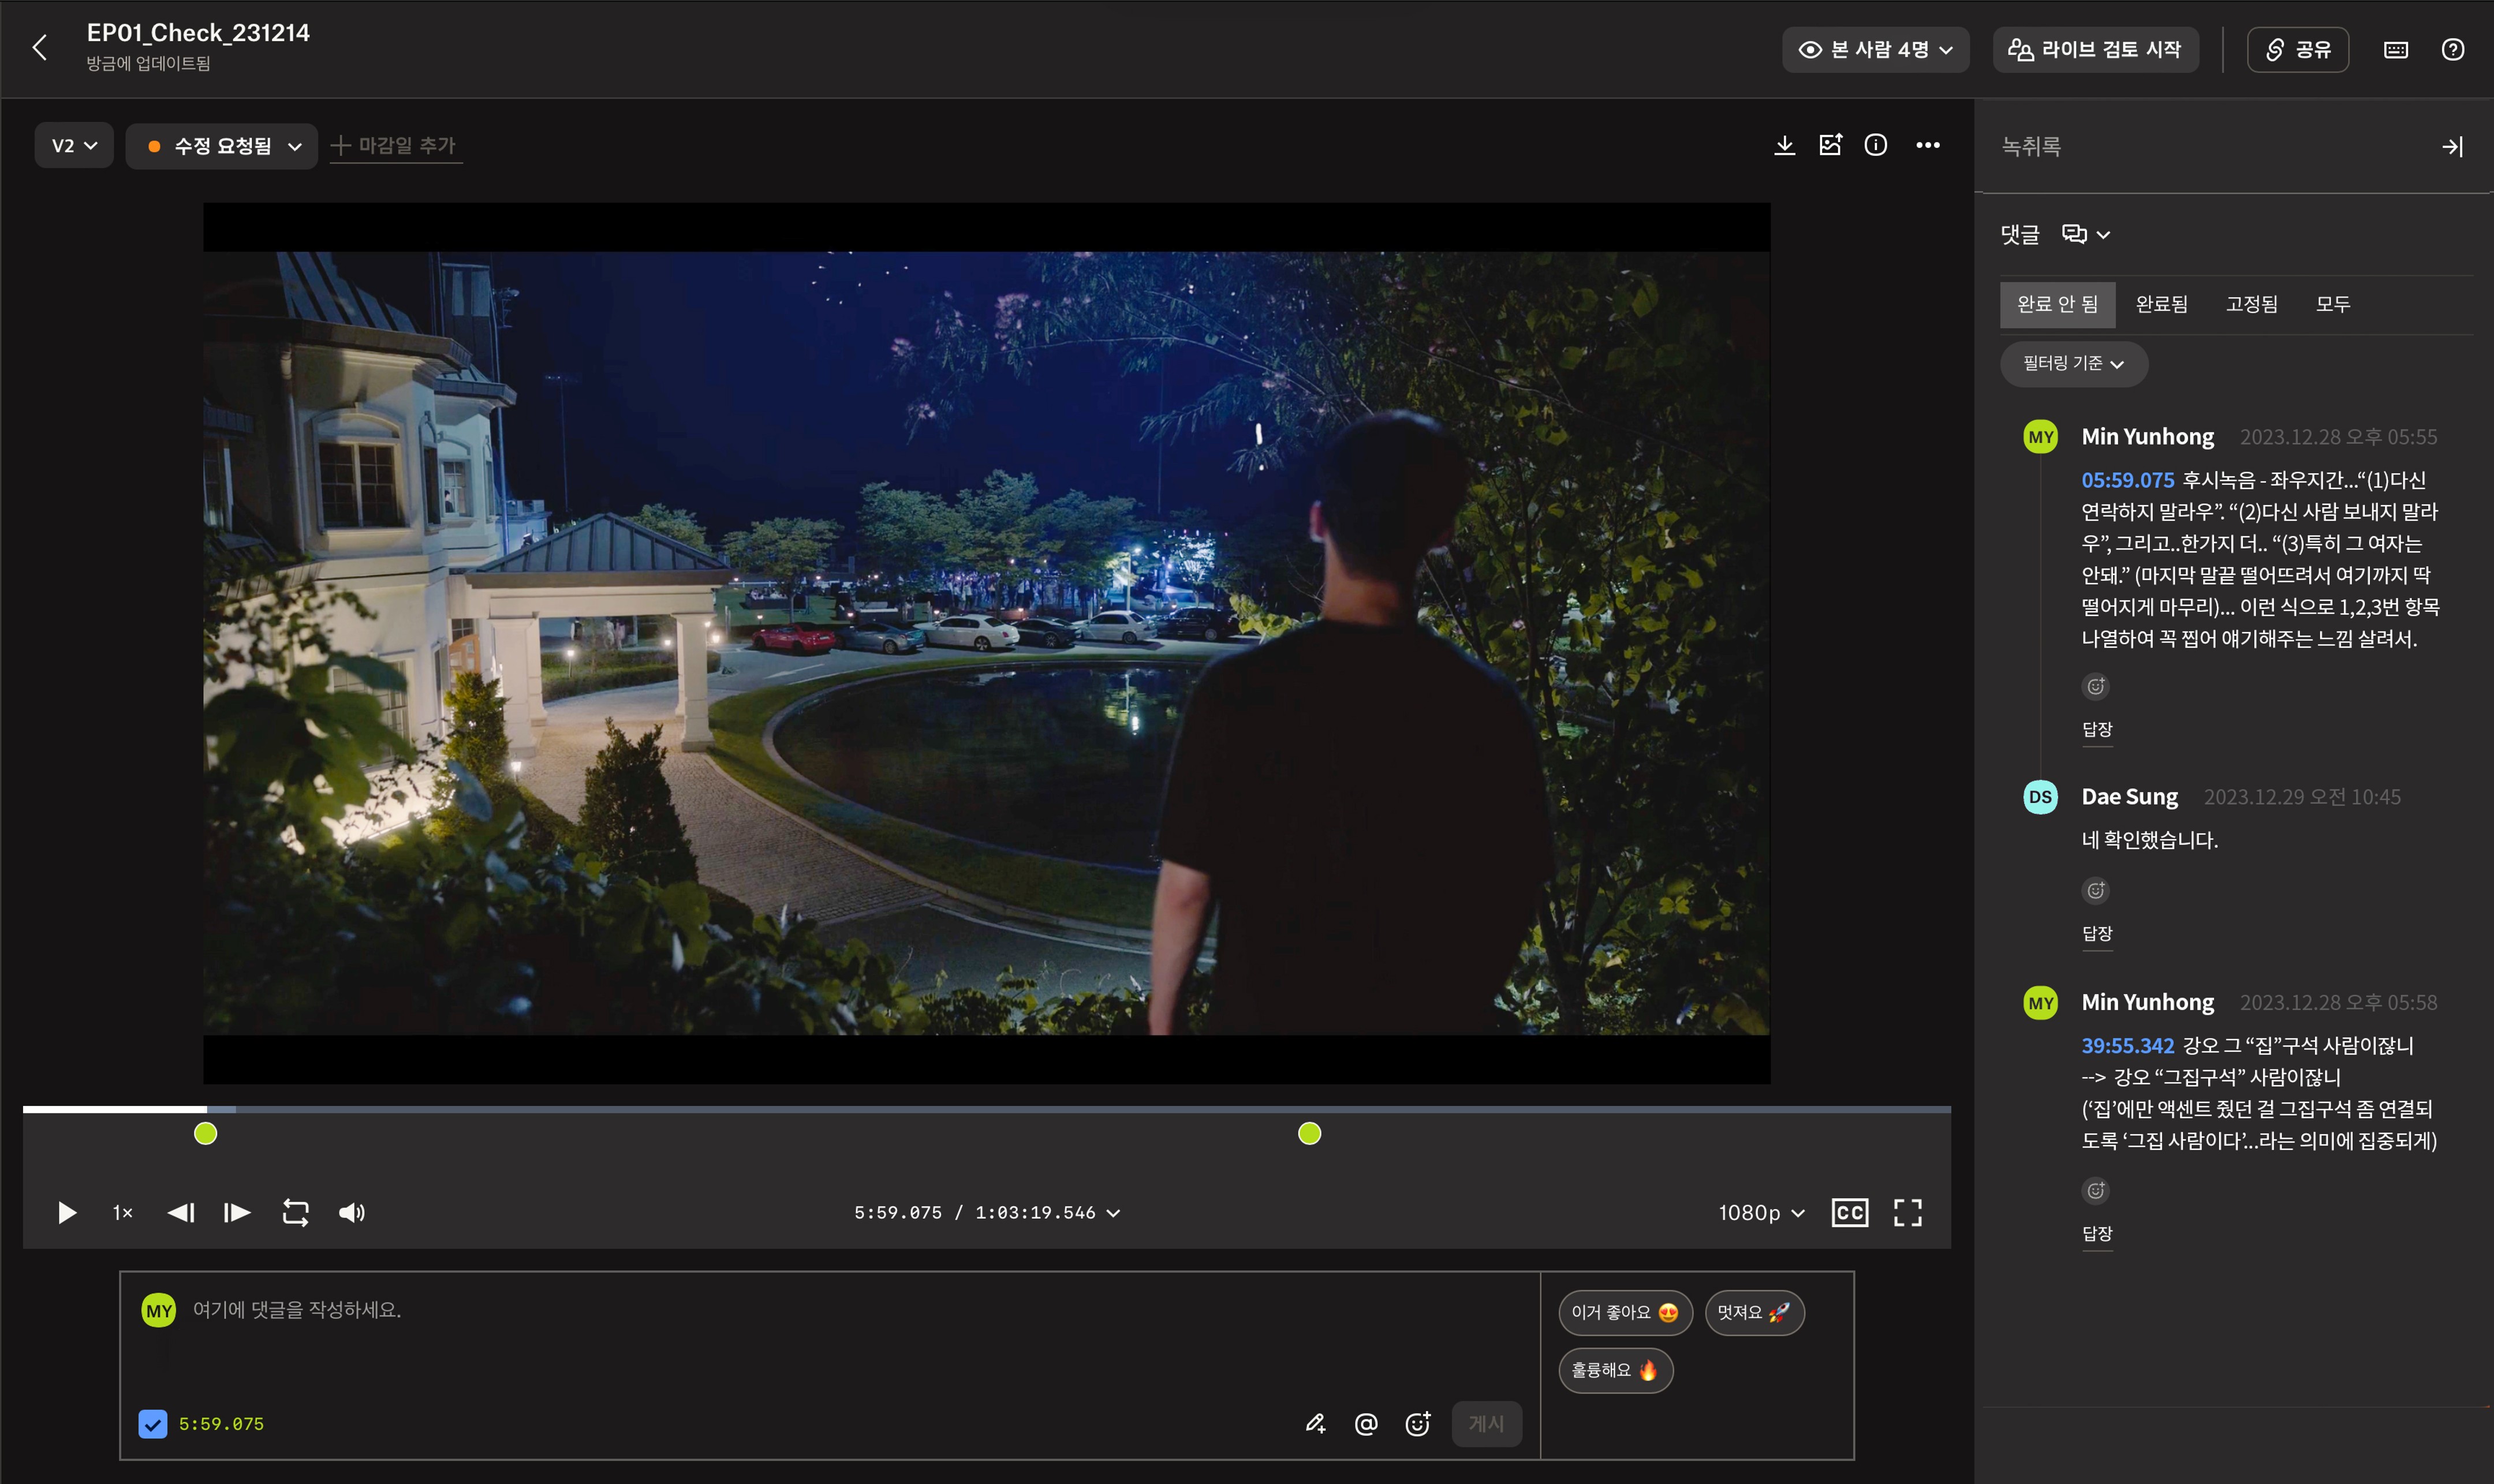The image size is (2494, 1484).
Task: Click the keyboard shortcuts icon
Action: 2396,50
